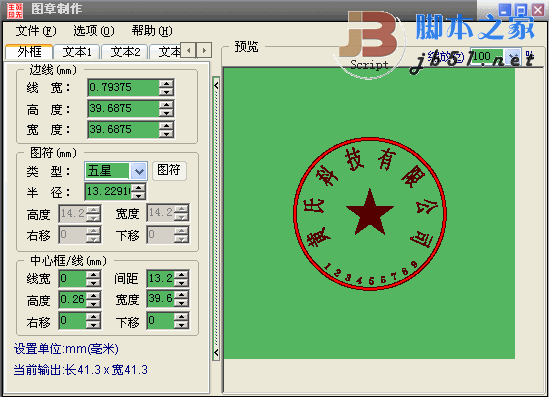Click the 线宽 border width input field
Screen dimensions: 549x397
tap(123, 88)
